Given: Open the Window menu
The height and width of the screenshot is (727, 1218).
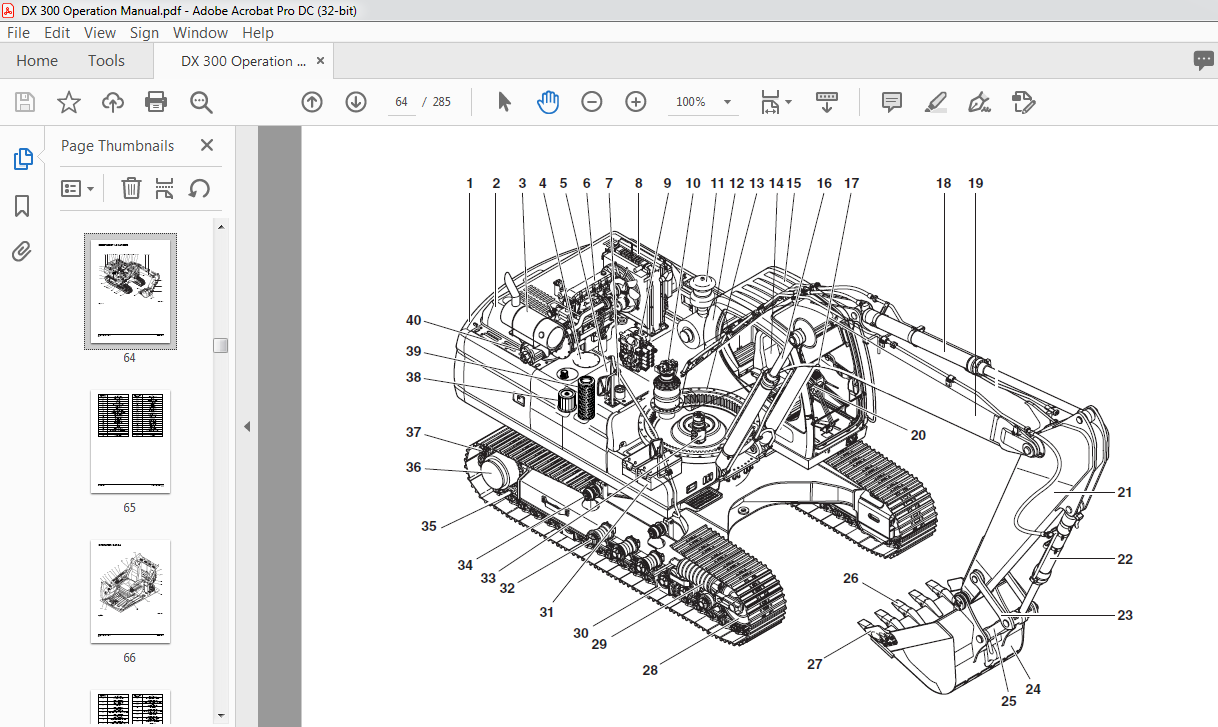Looking at the screenshot, I should (200, 33).
